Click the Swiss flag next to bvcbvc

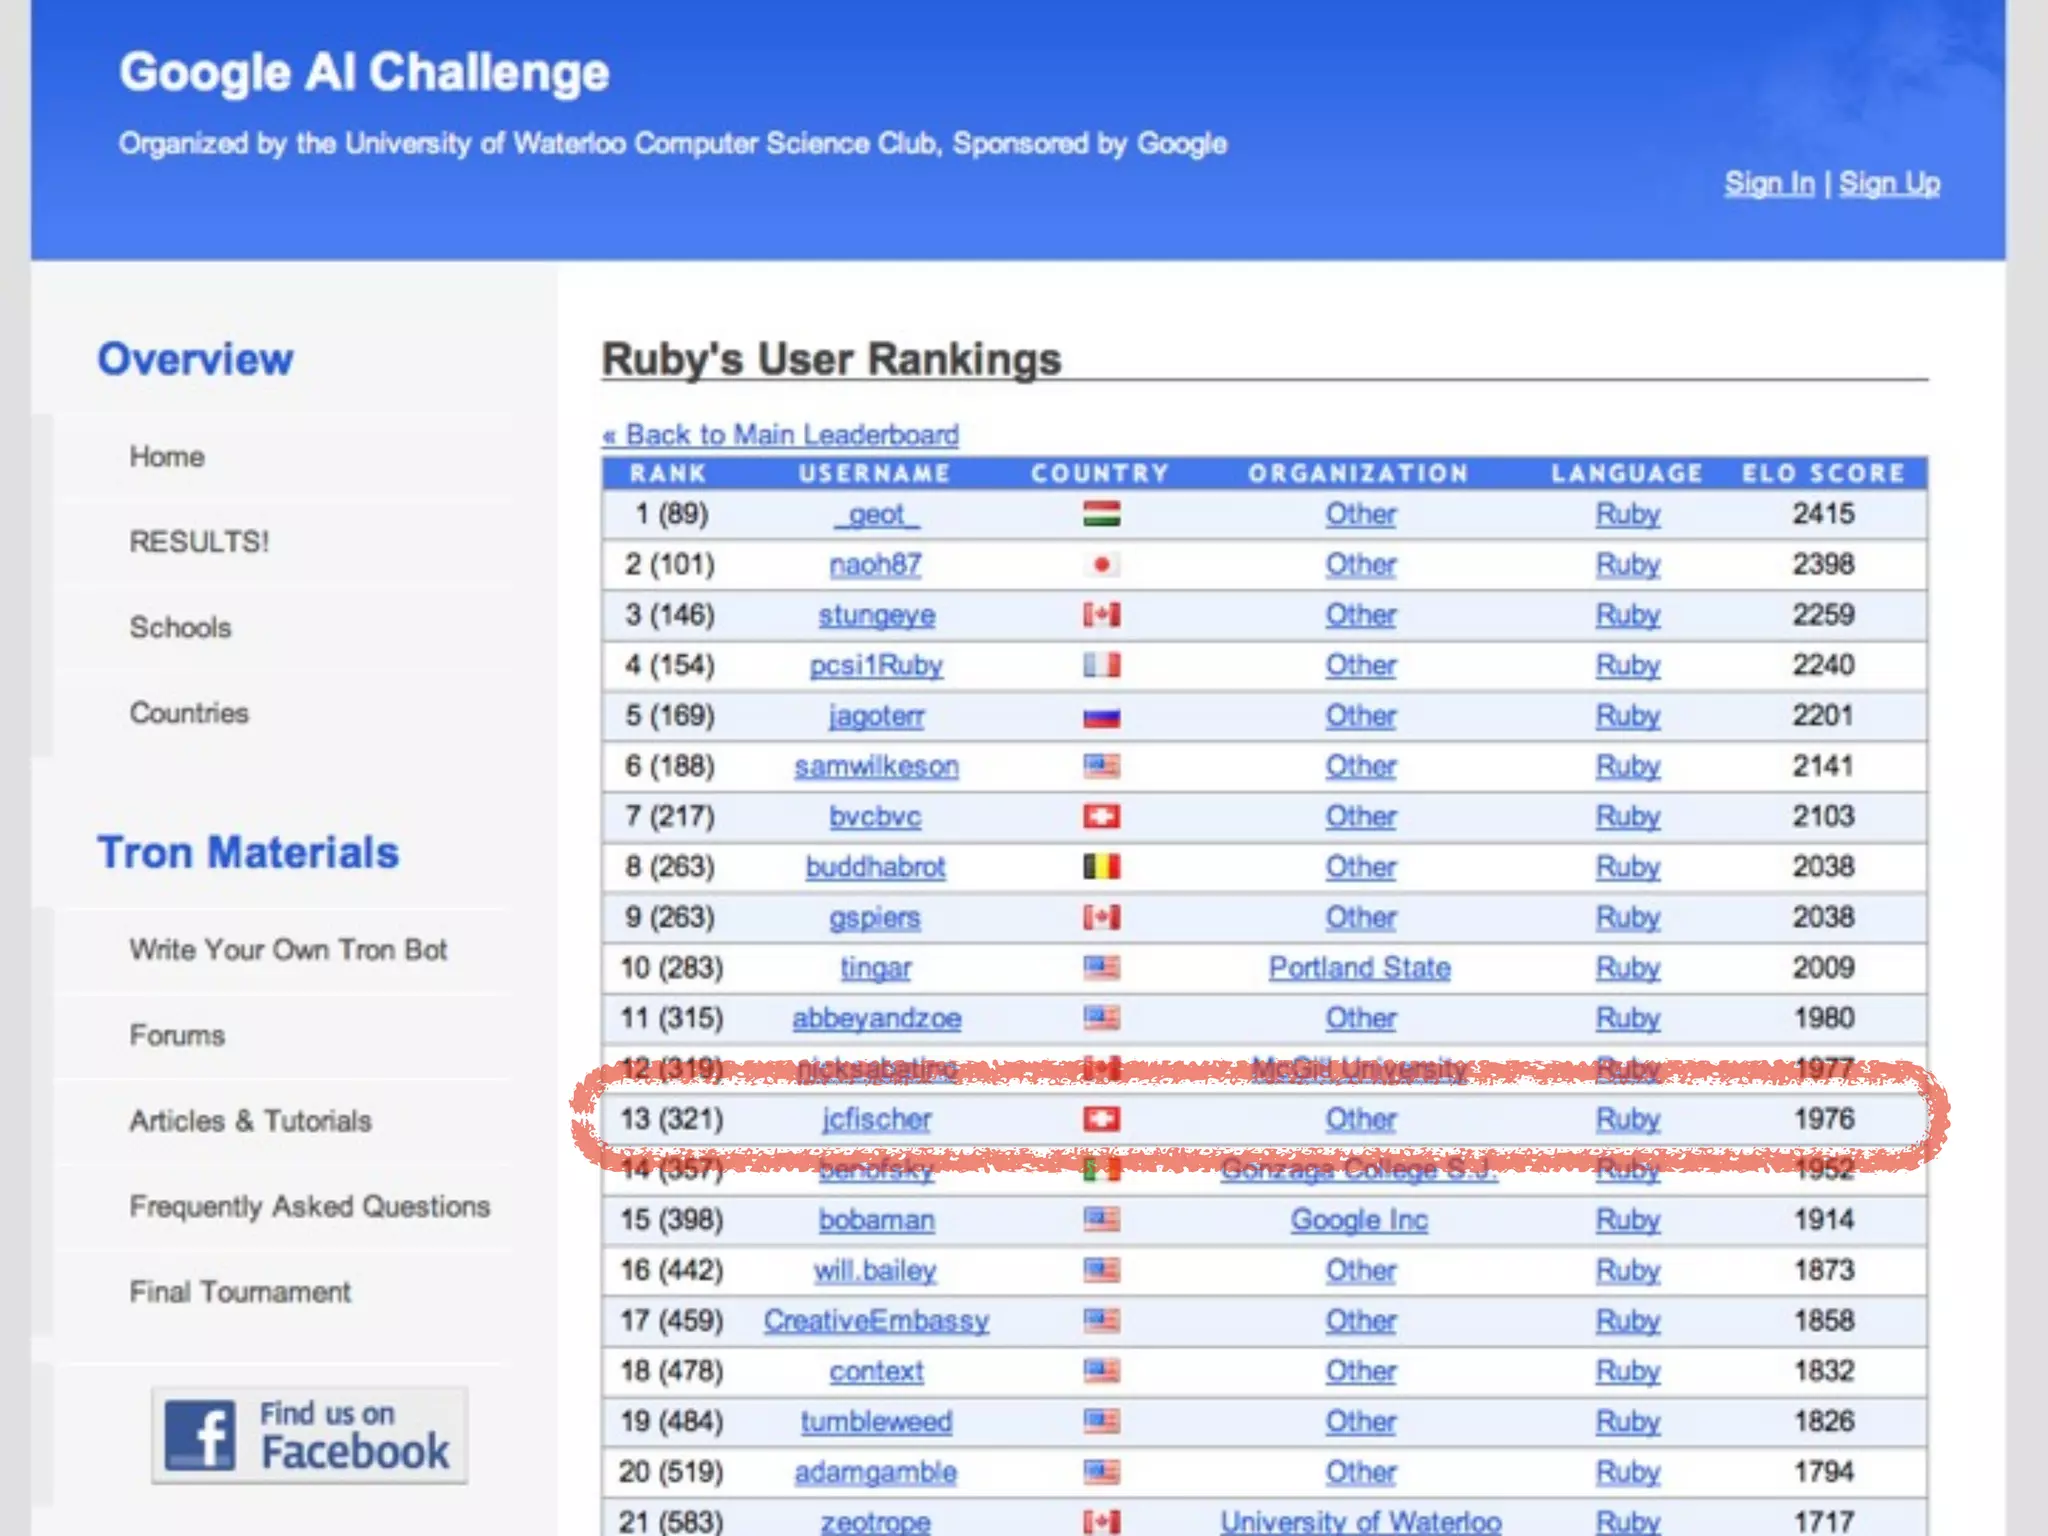[1101, 817]
